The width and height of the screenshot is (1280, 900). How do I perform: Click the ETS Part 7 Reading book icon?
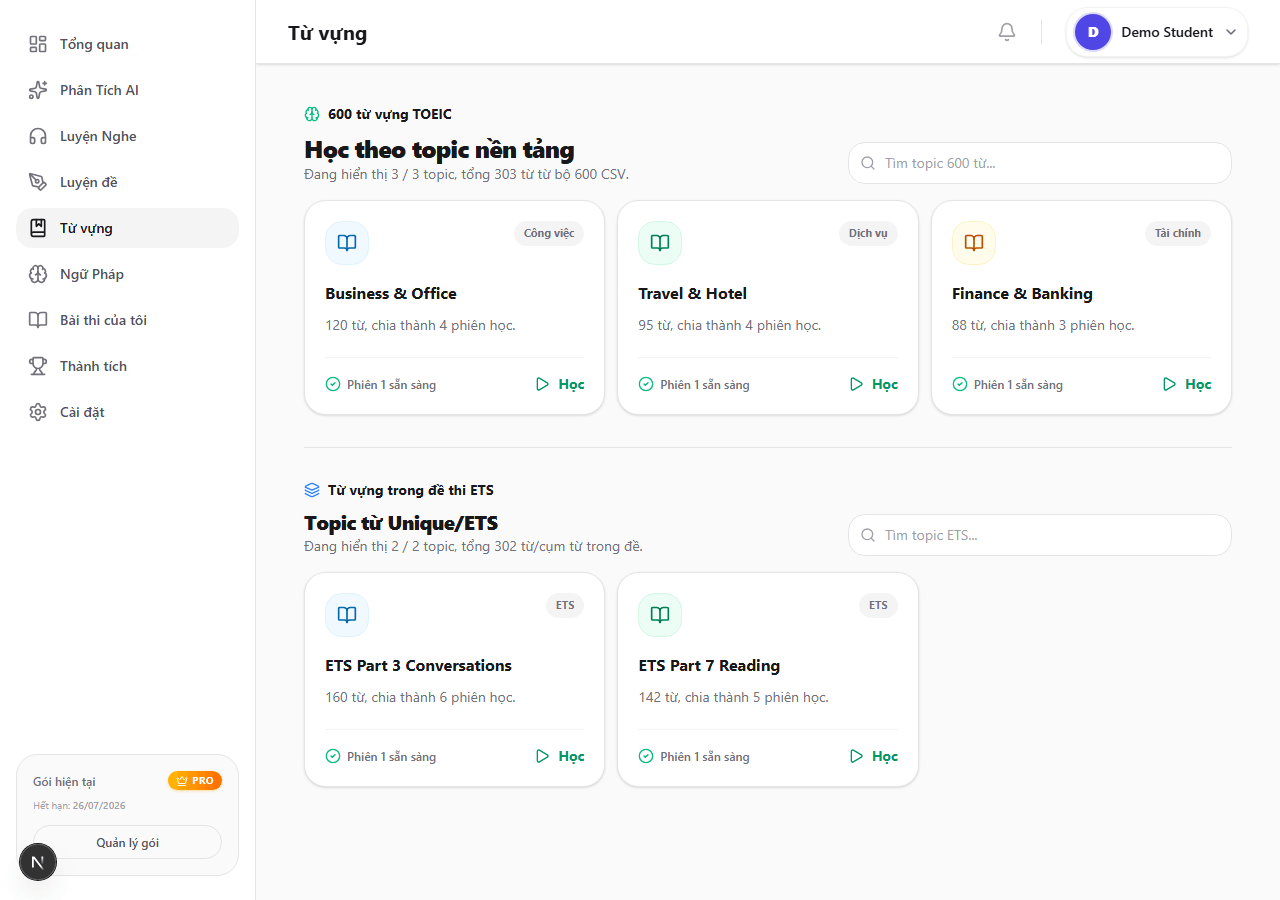click(x=660, y=615)
